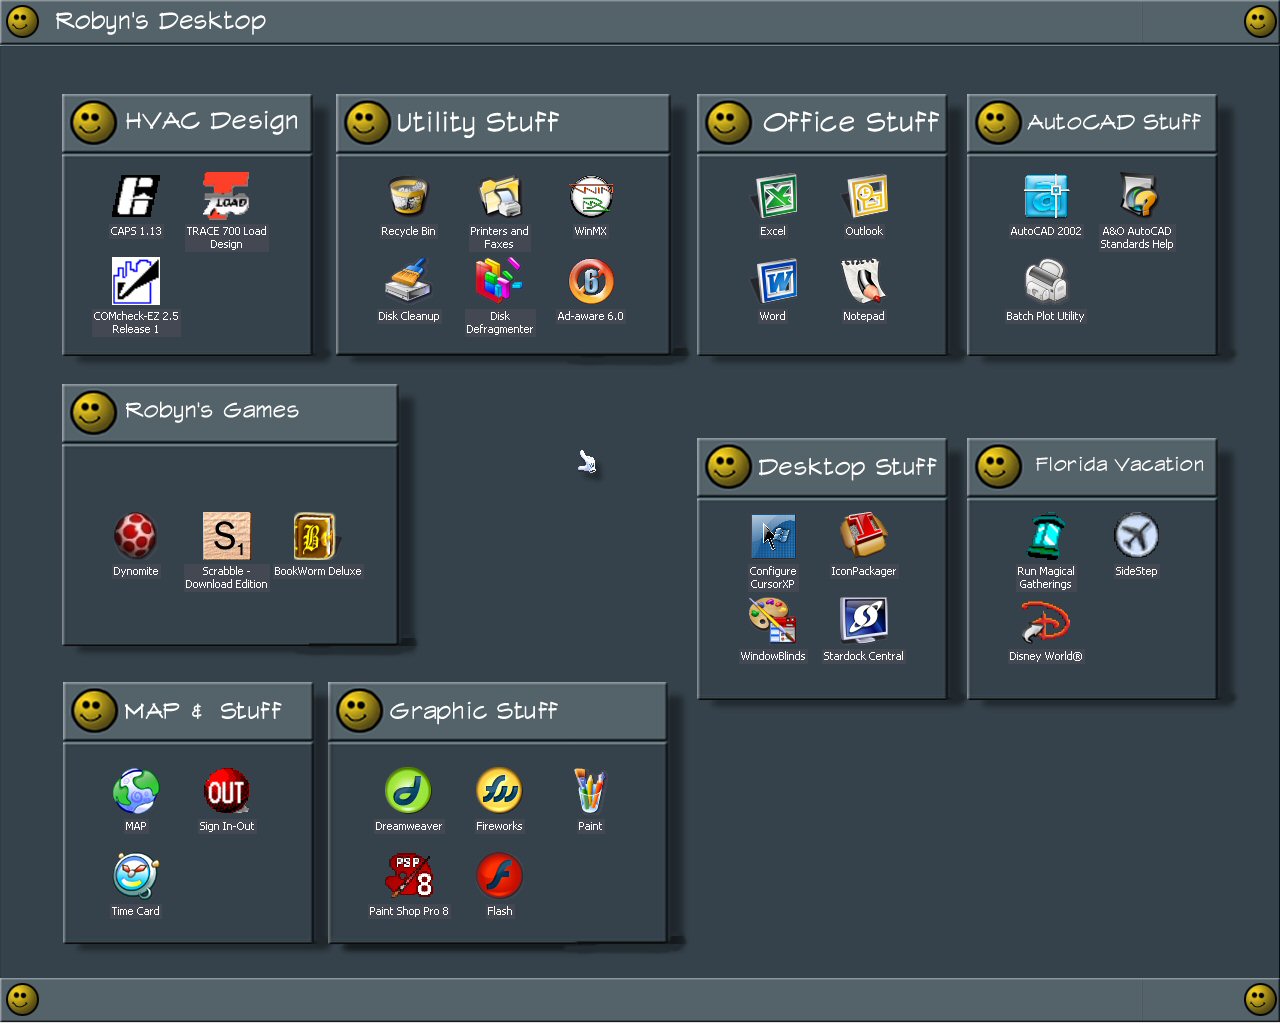Open the Disney World shortcut
1280x1024 pixels.
[x=1045, y=621]
